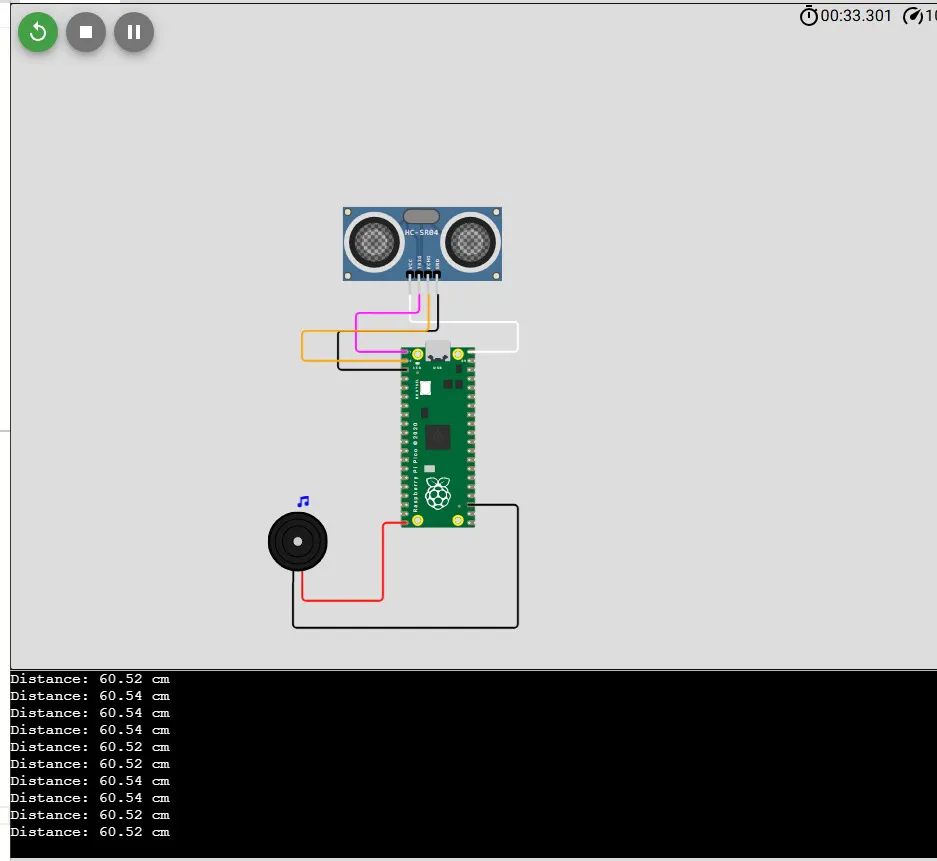The width and height of the screenshot is (937, 861).
Task: Click the raspberry logo on the Pico
Action: 437,494
